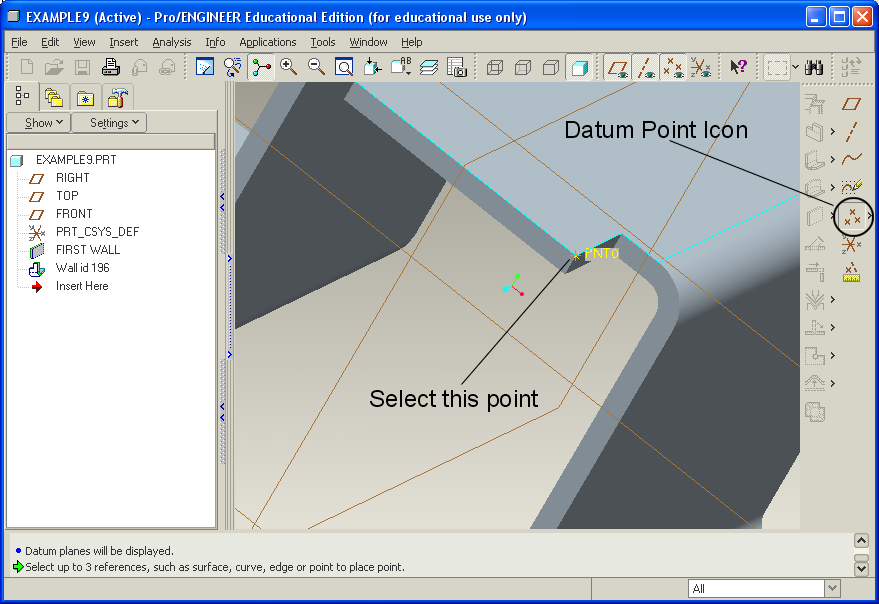This screenshot has height=604, width=879.
Task: Select the Datum Curve tool
Action: (851, 159)
